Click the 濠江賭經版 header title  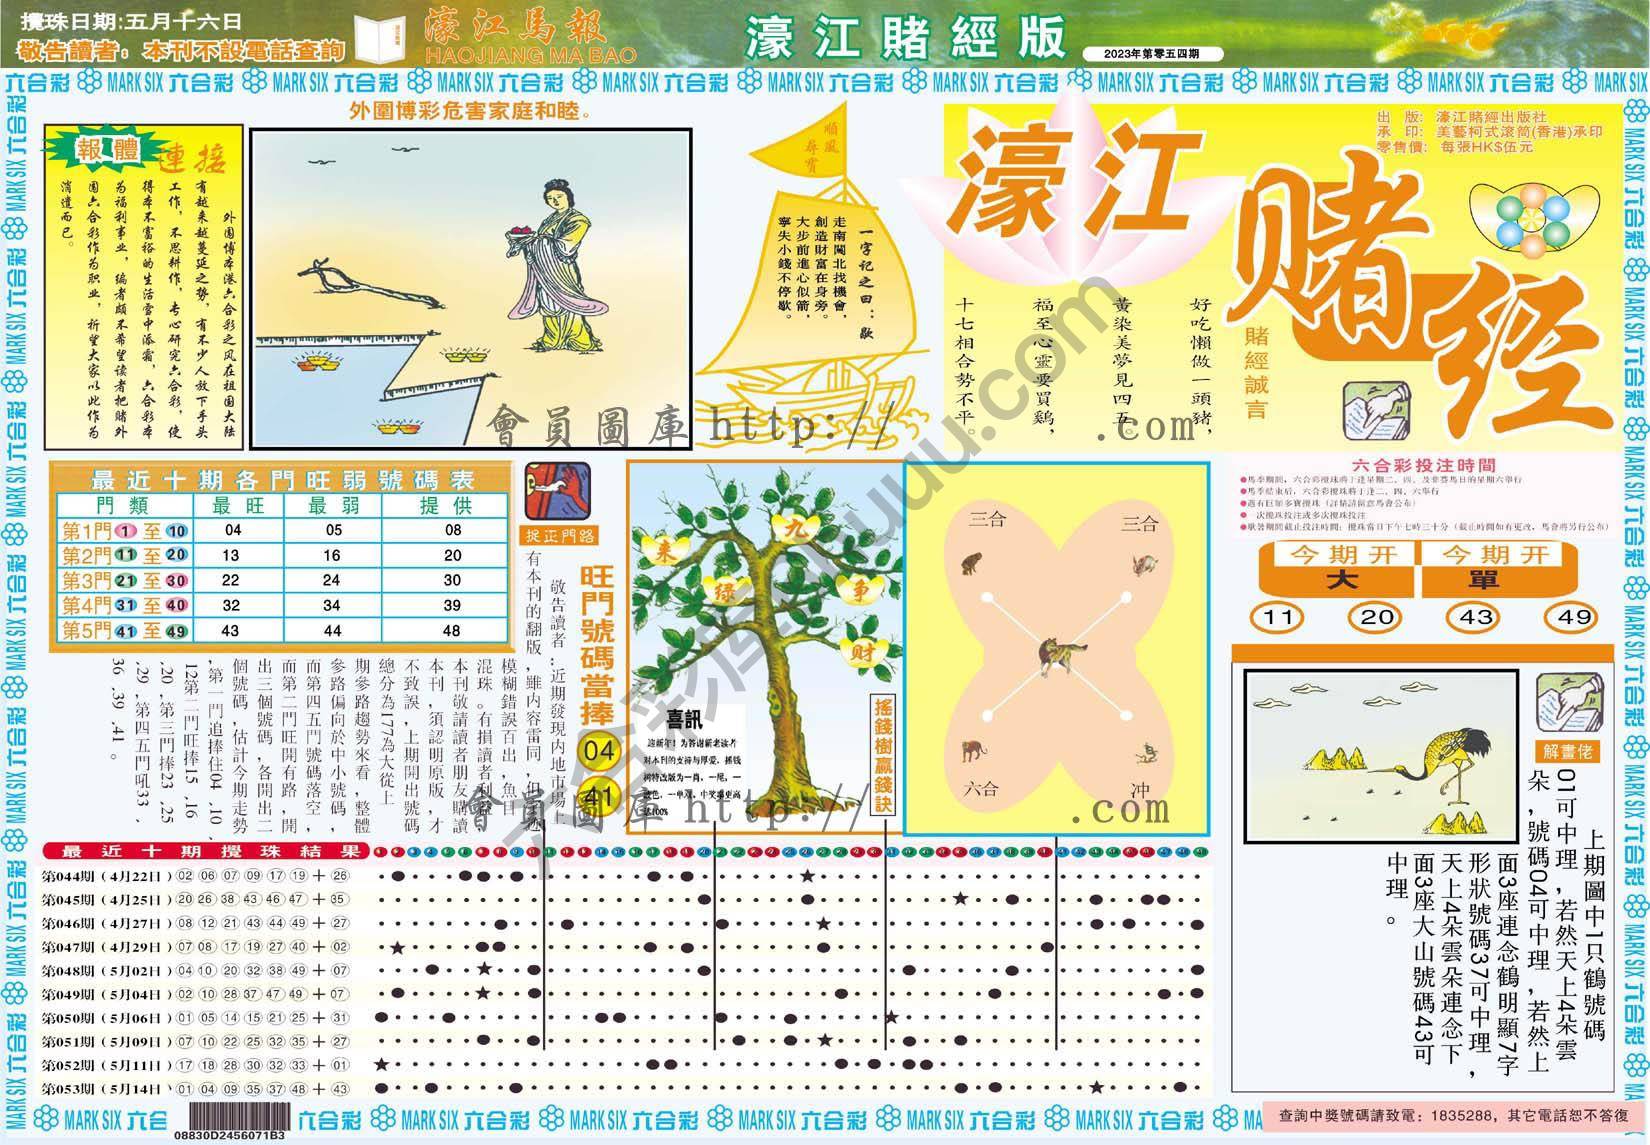[x=905, y=39]
